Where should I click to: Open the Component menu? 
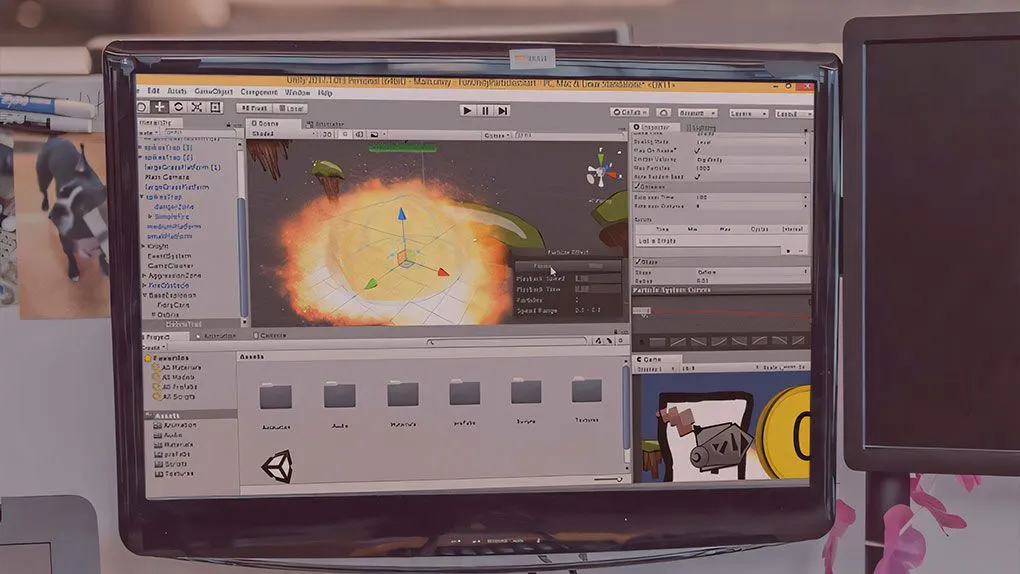[x=259, y=92]
